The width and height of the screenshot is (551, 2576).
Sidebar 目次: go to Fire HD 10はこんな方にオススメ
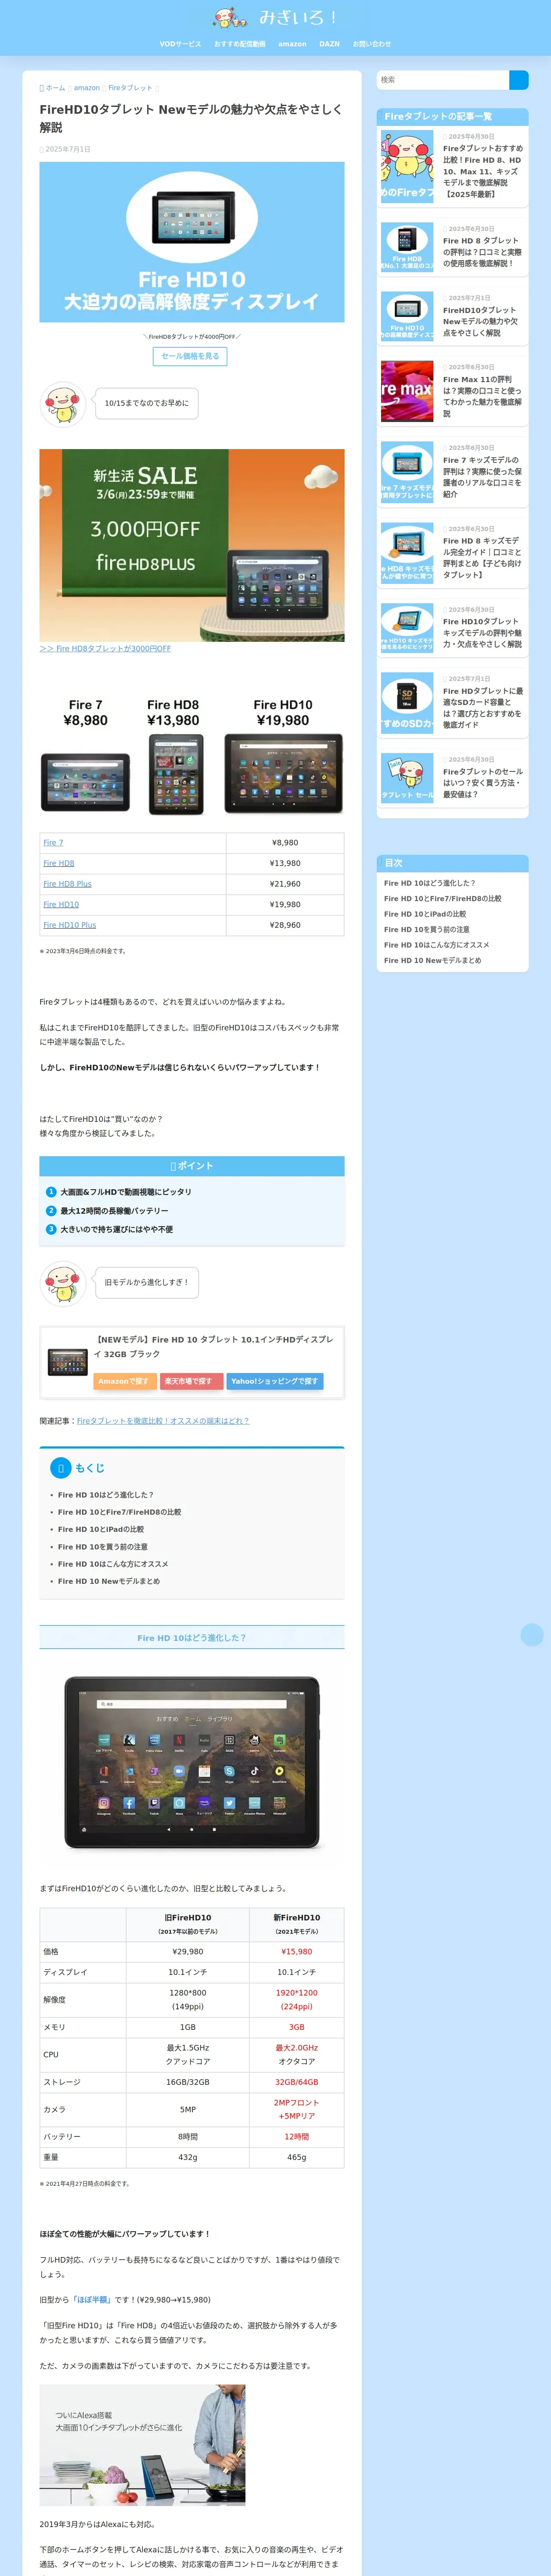tap(437, 945)
